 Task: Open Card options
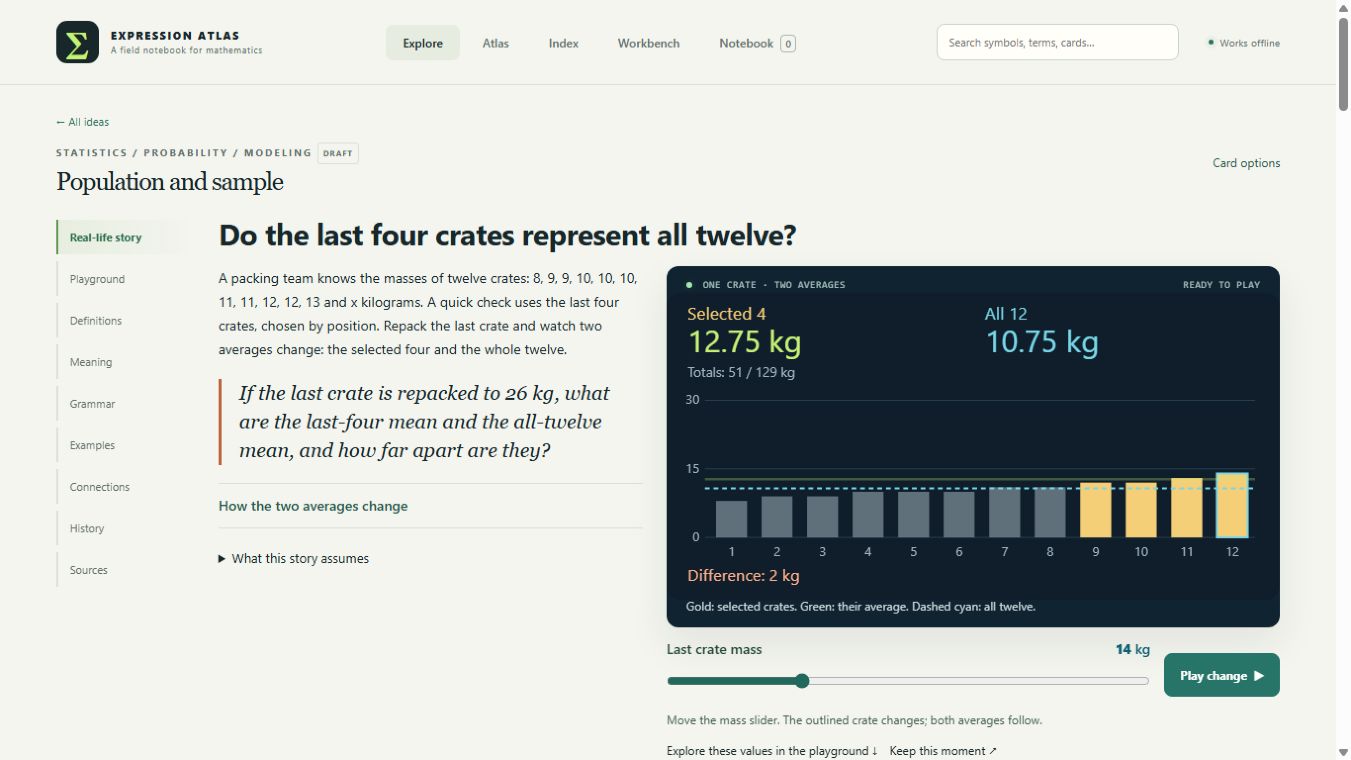coord(1246,163)
